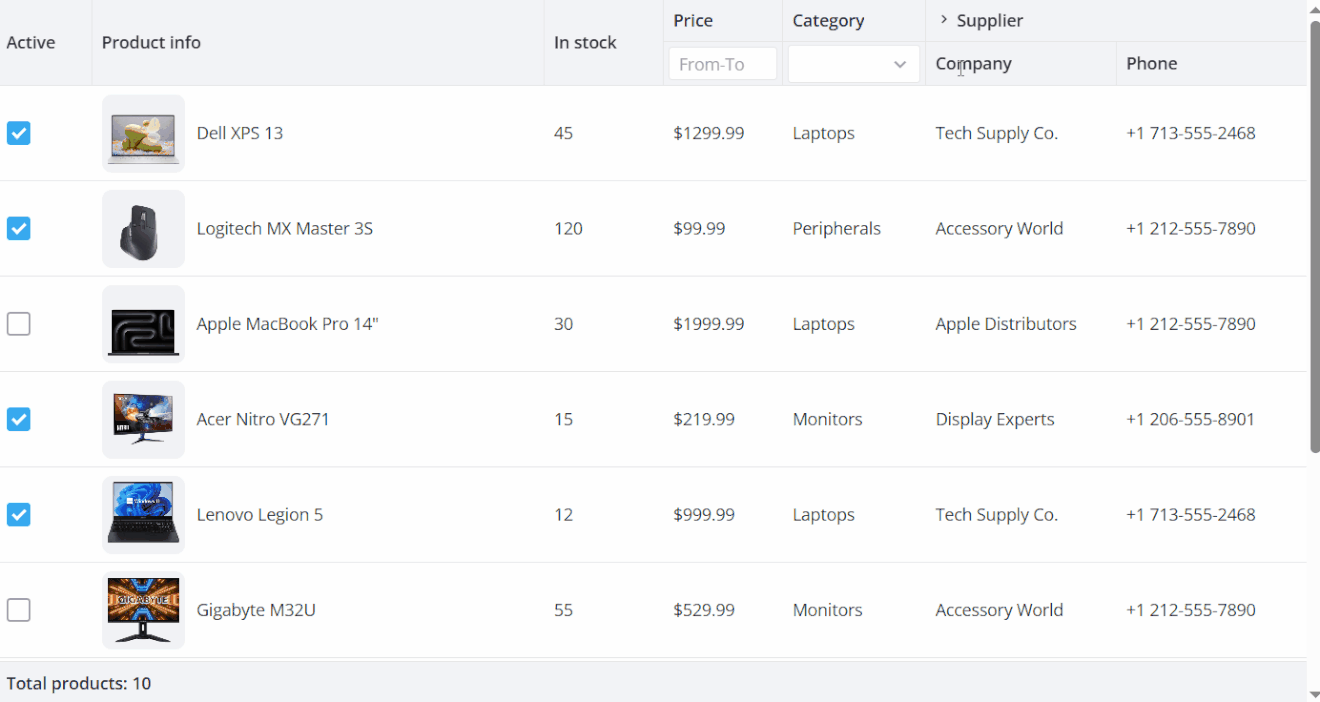Click the Phone column header

click(x=1151, y=64)
